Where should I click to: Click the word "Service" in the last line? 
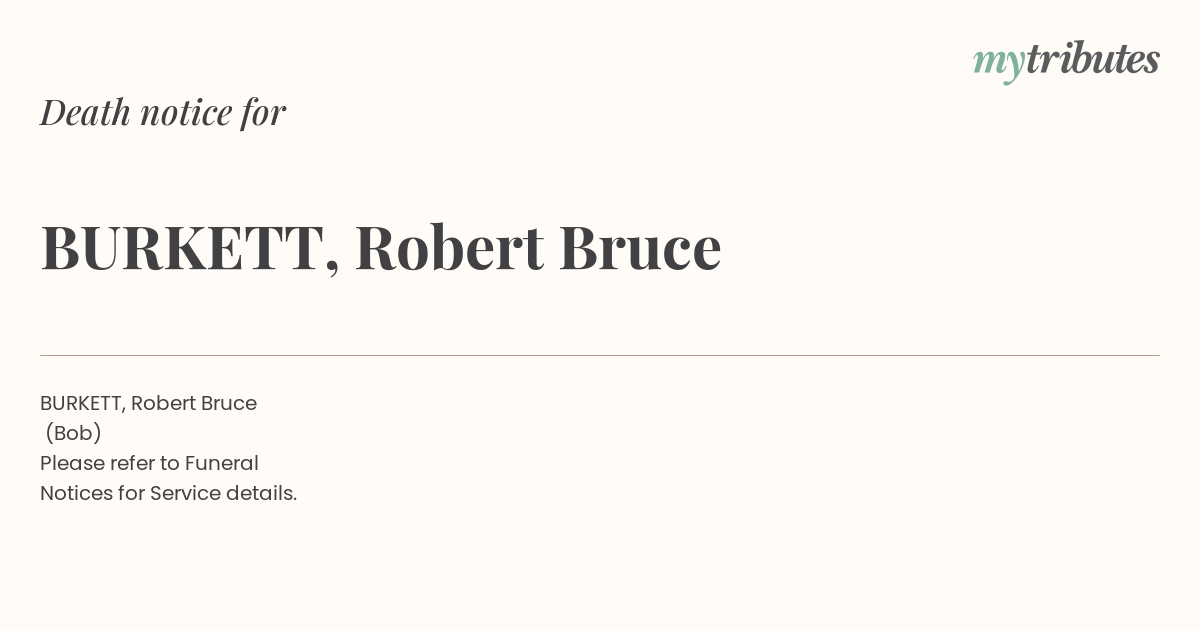(185, 493)
